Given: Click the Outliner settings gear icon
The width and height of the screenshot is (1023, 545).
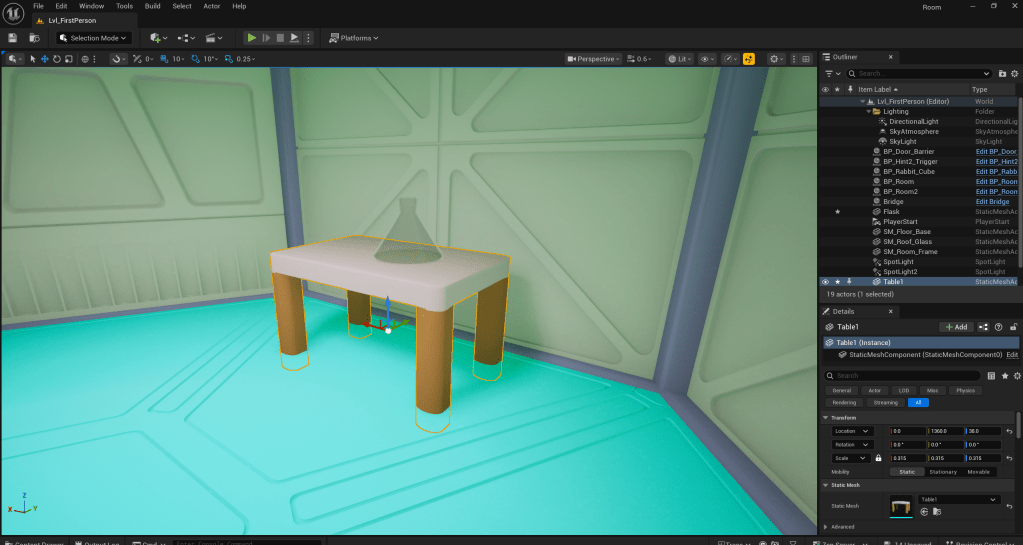Looking at the screenshot, I should [x=1013, y=73].
